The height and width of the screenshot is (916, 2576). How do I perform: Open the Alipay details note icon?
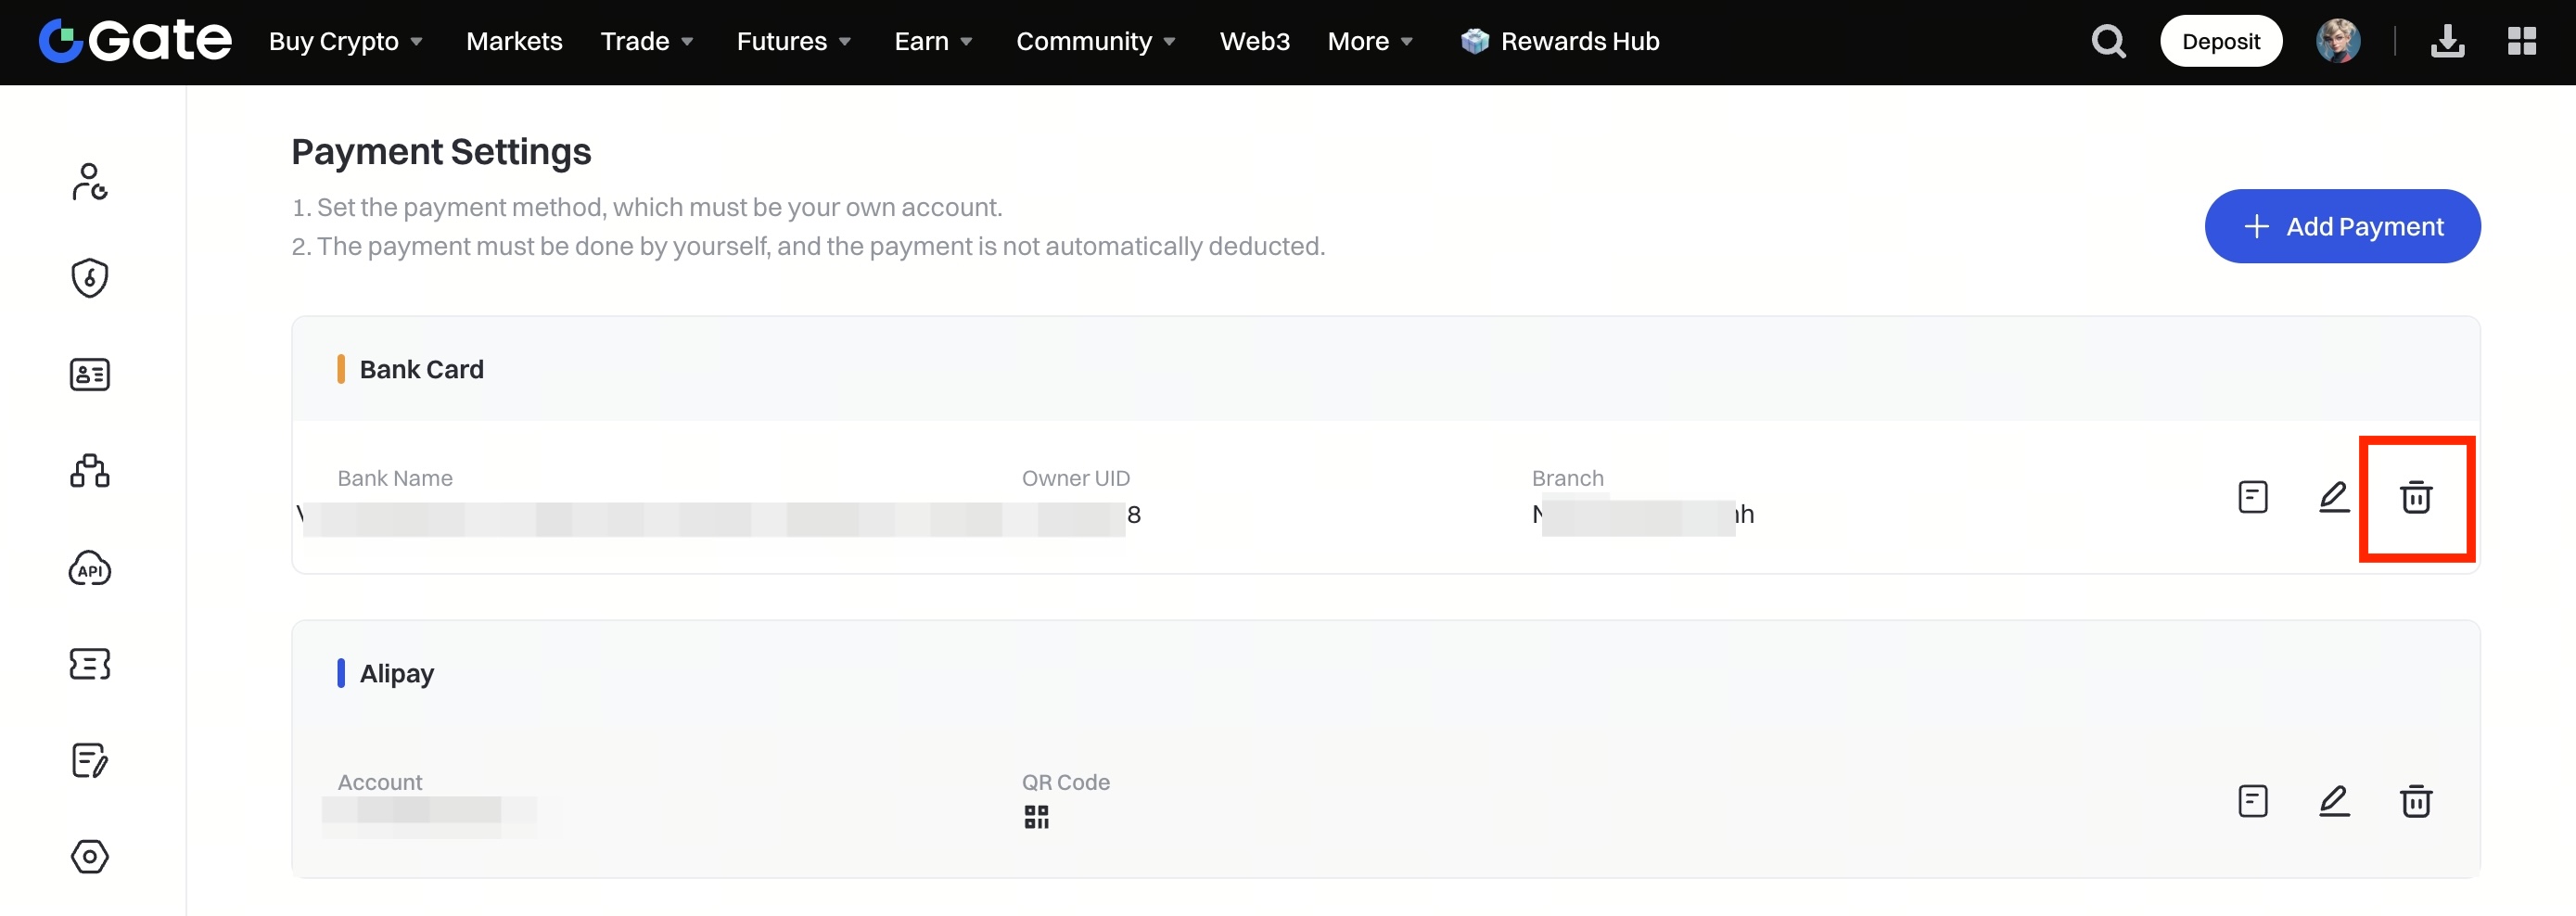(x=2252, y=801)
